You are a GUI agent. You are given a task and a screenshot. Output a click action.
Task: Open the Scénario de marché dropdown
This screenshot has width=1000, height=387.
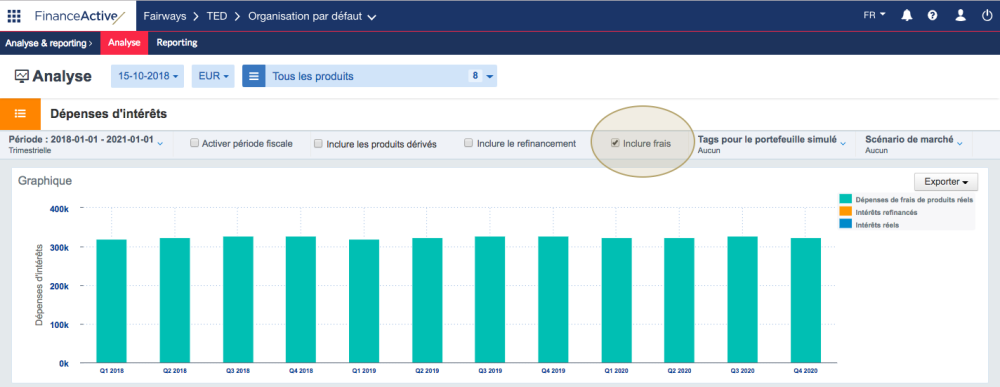pyautogui.click(x=914, y=144)
